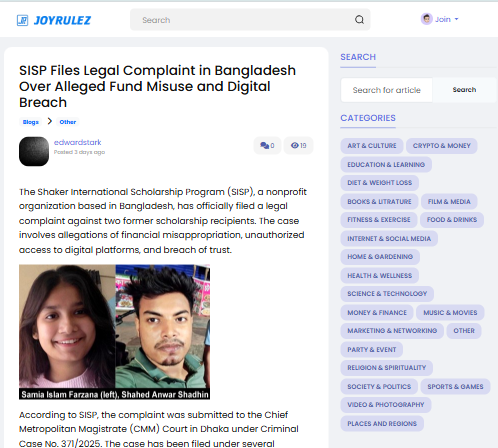Focus the 'Search for article' field
Viewport: 498px width, 448px height.
pyautogui.click(x=387, y=90)
